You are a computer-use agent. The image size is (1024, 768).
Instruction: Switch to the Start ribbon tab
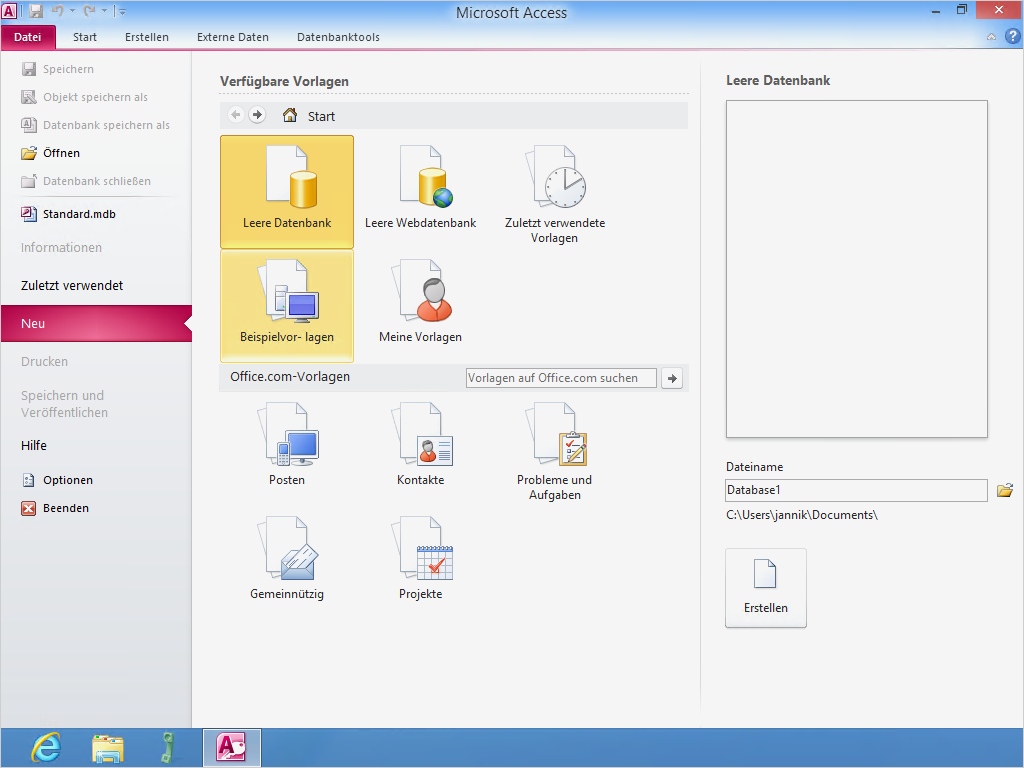tap(85, 37)
